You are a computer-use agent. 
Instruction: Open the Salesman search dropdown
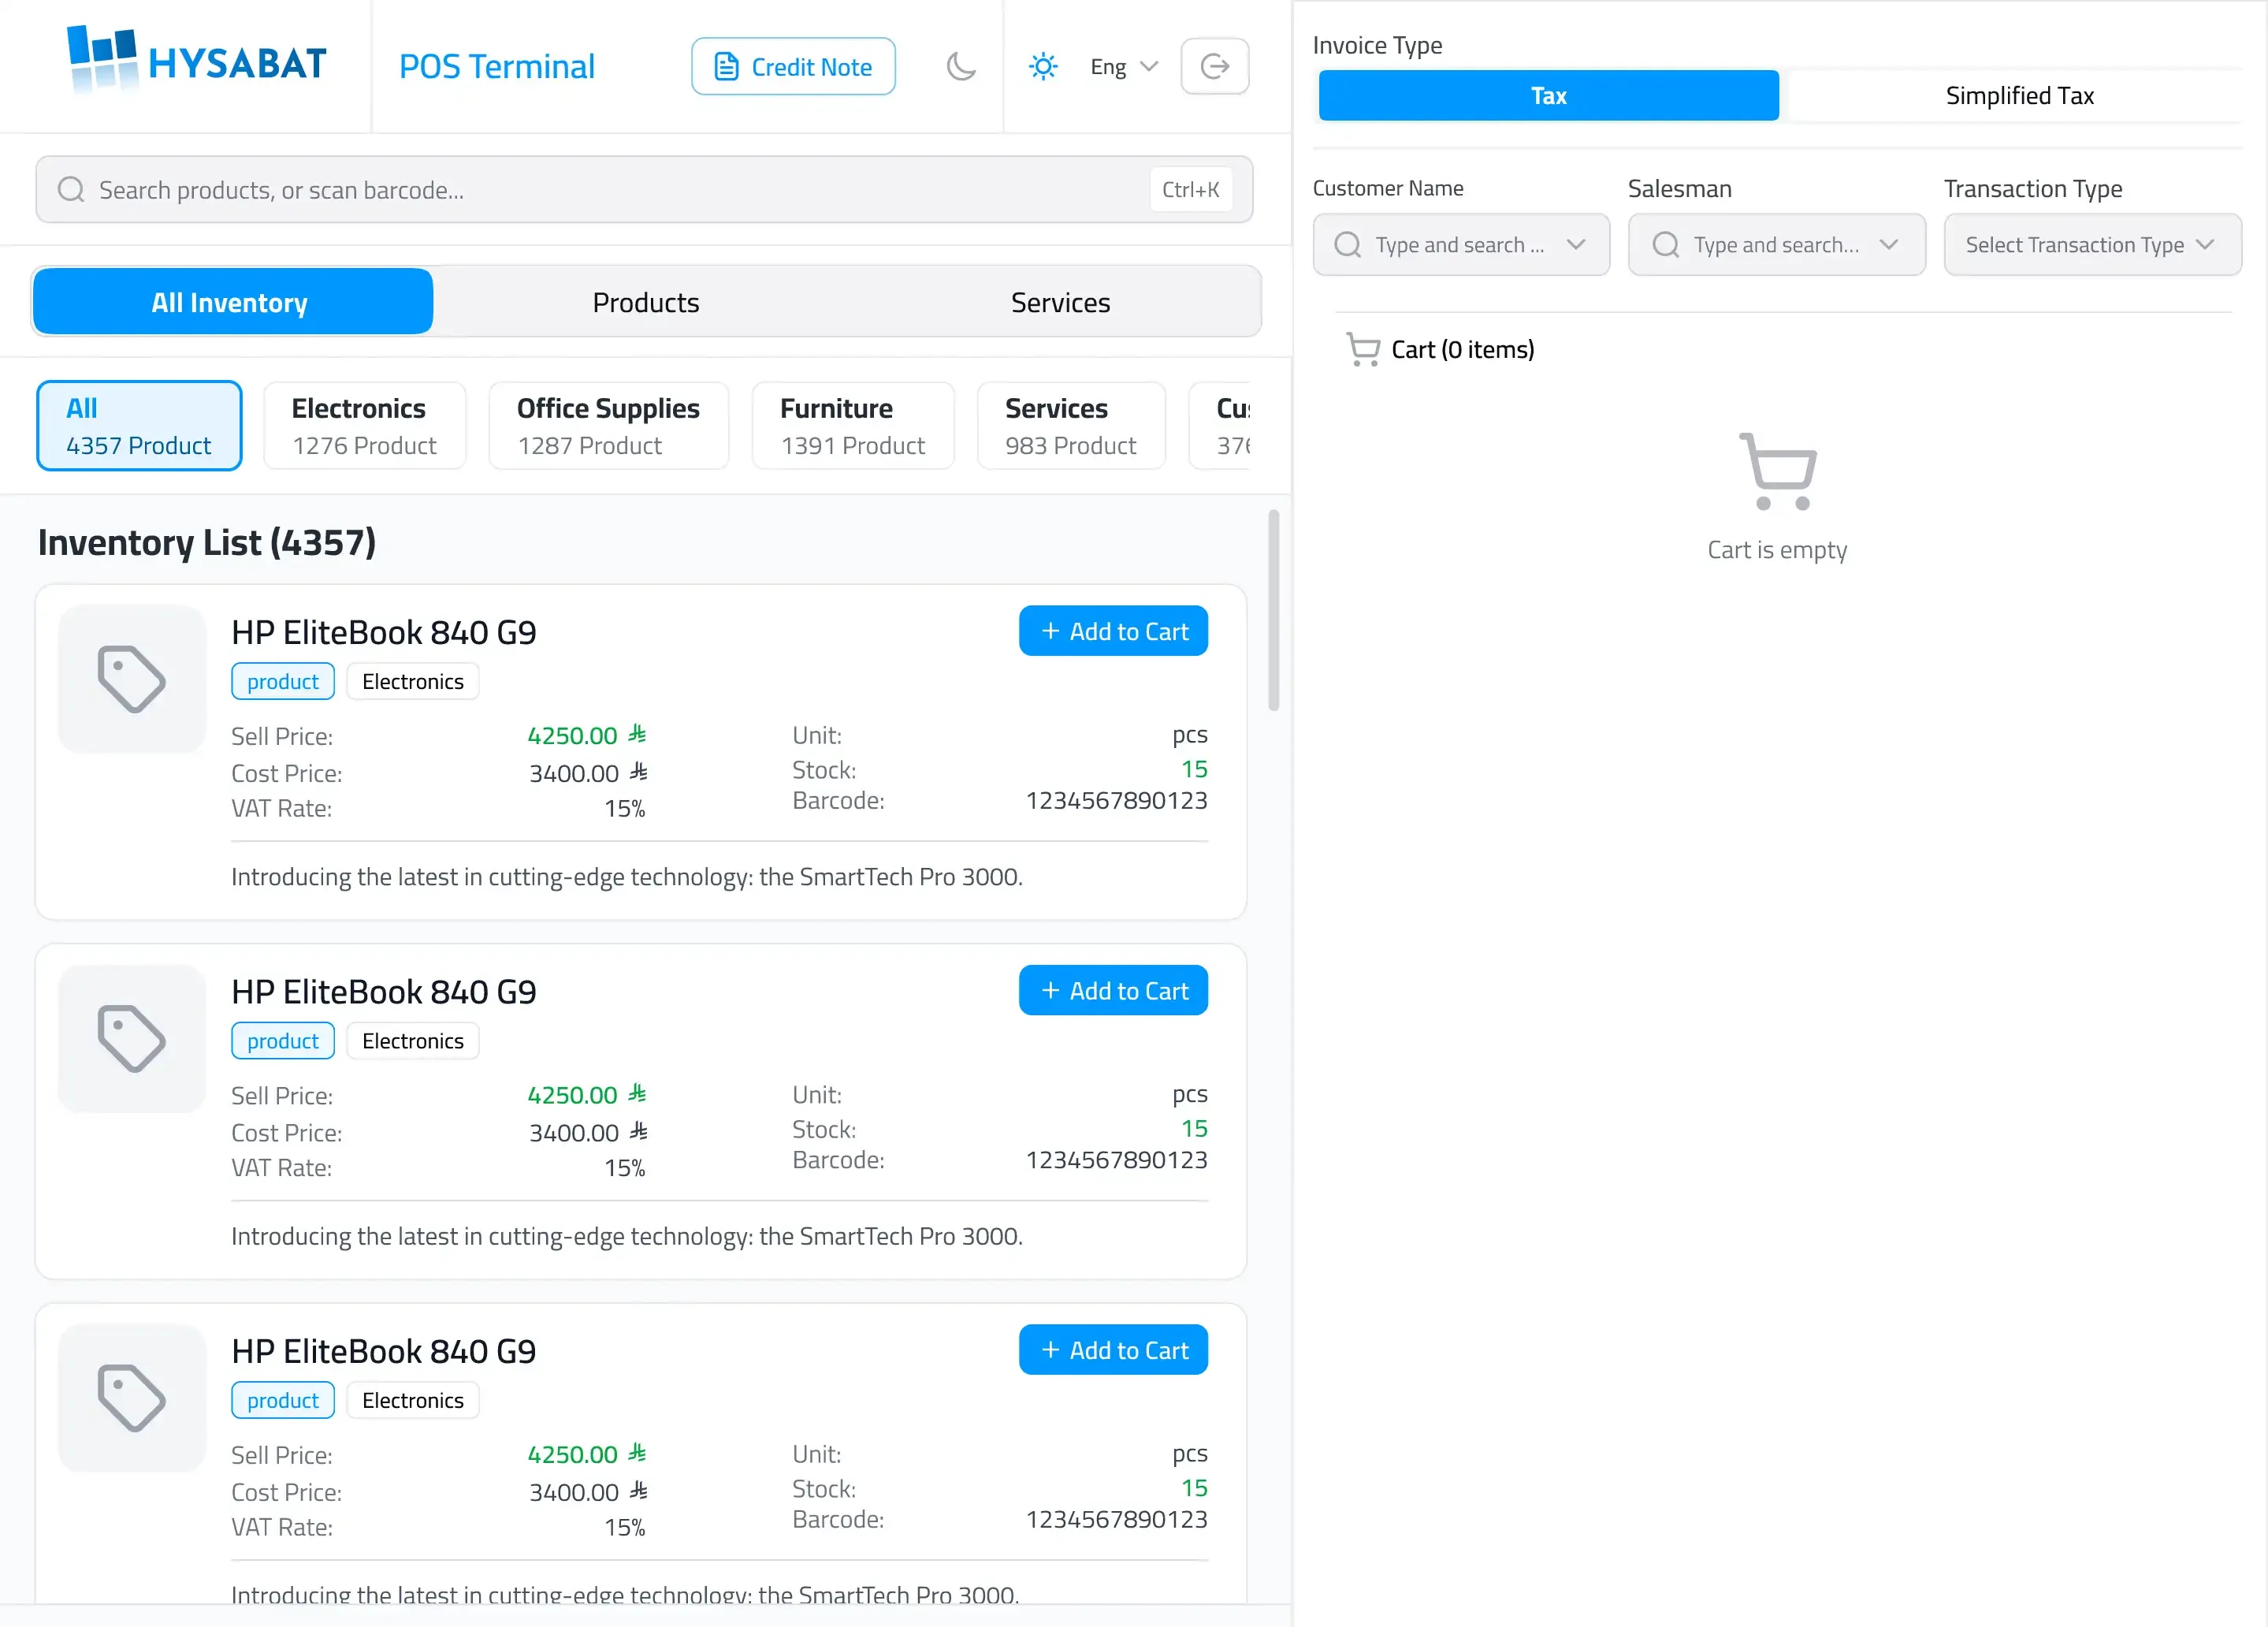point(1776,245)
